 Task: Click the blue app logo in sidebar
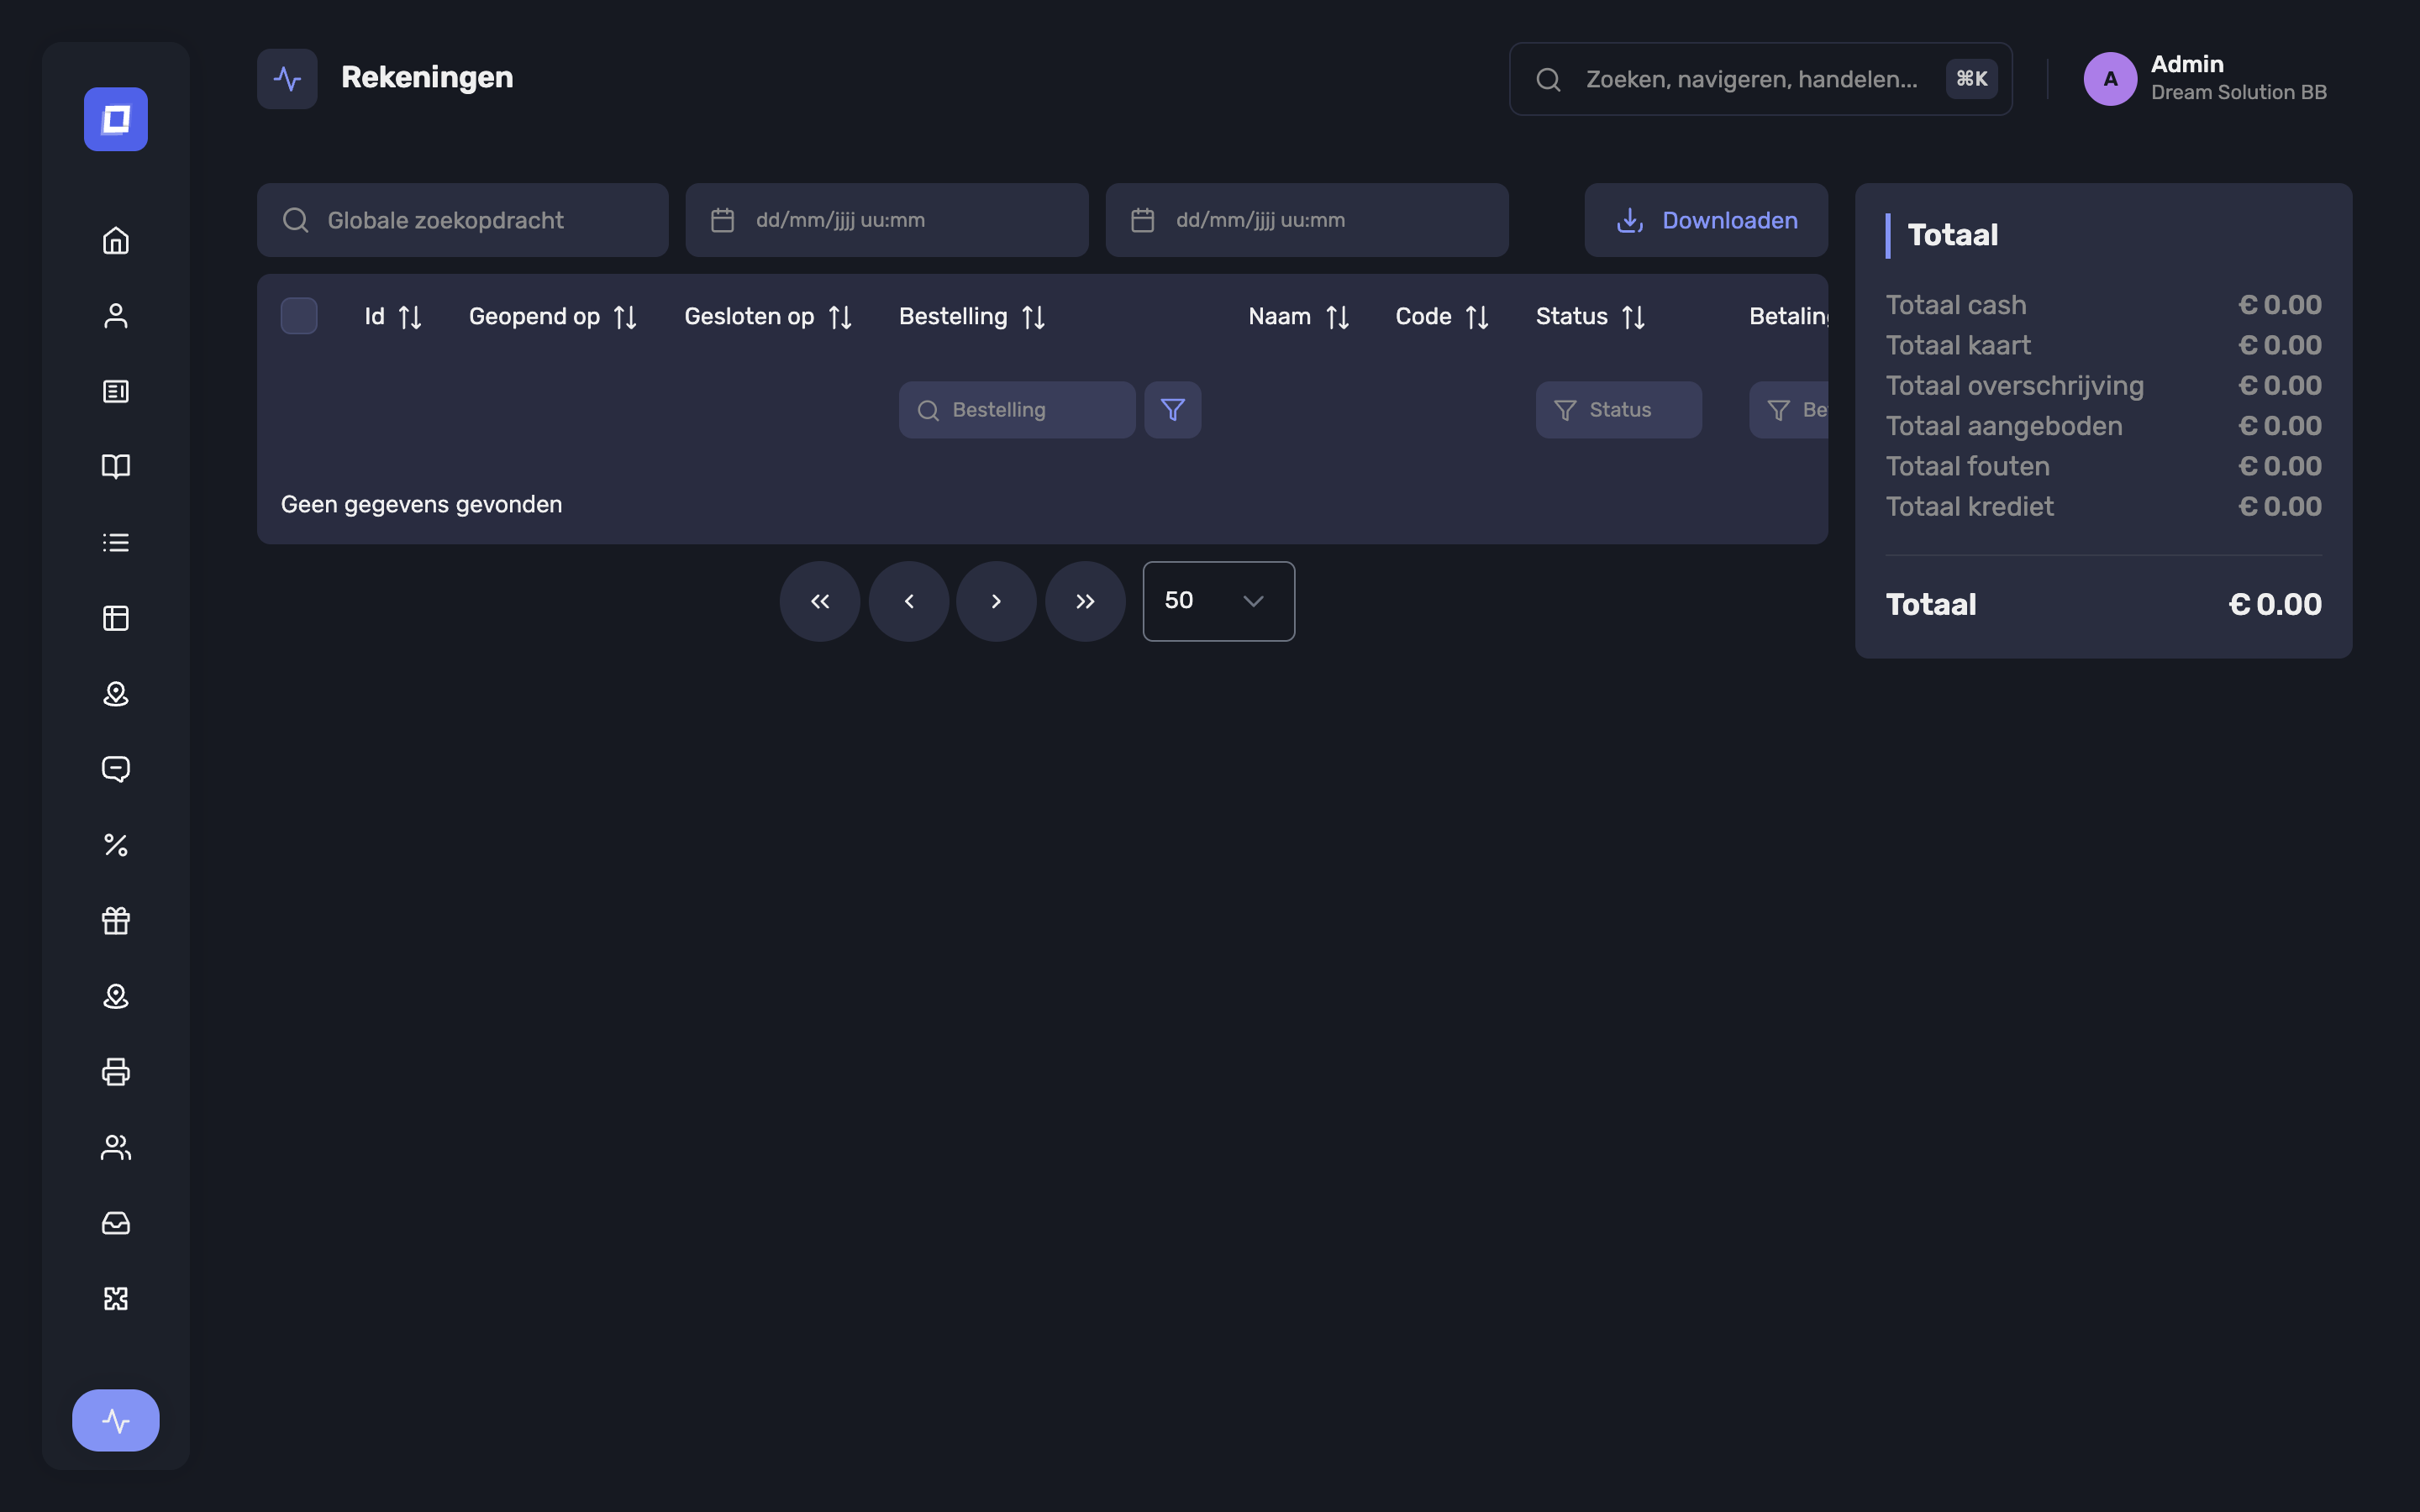click(x=116, y=119)
